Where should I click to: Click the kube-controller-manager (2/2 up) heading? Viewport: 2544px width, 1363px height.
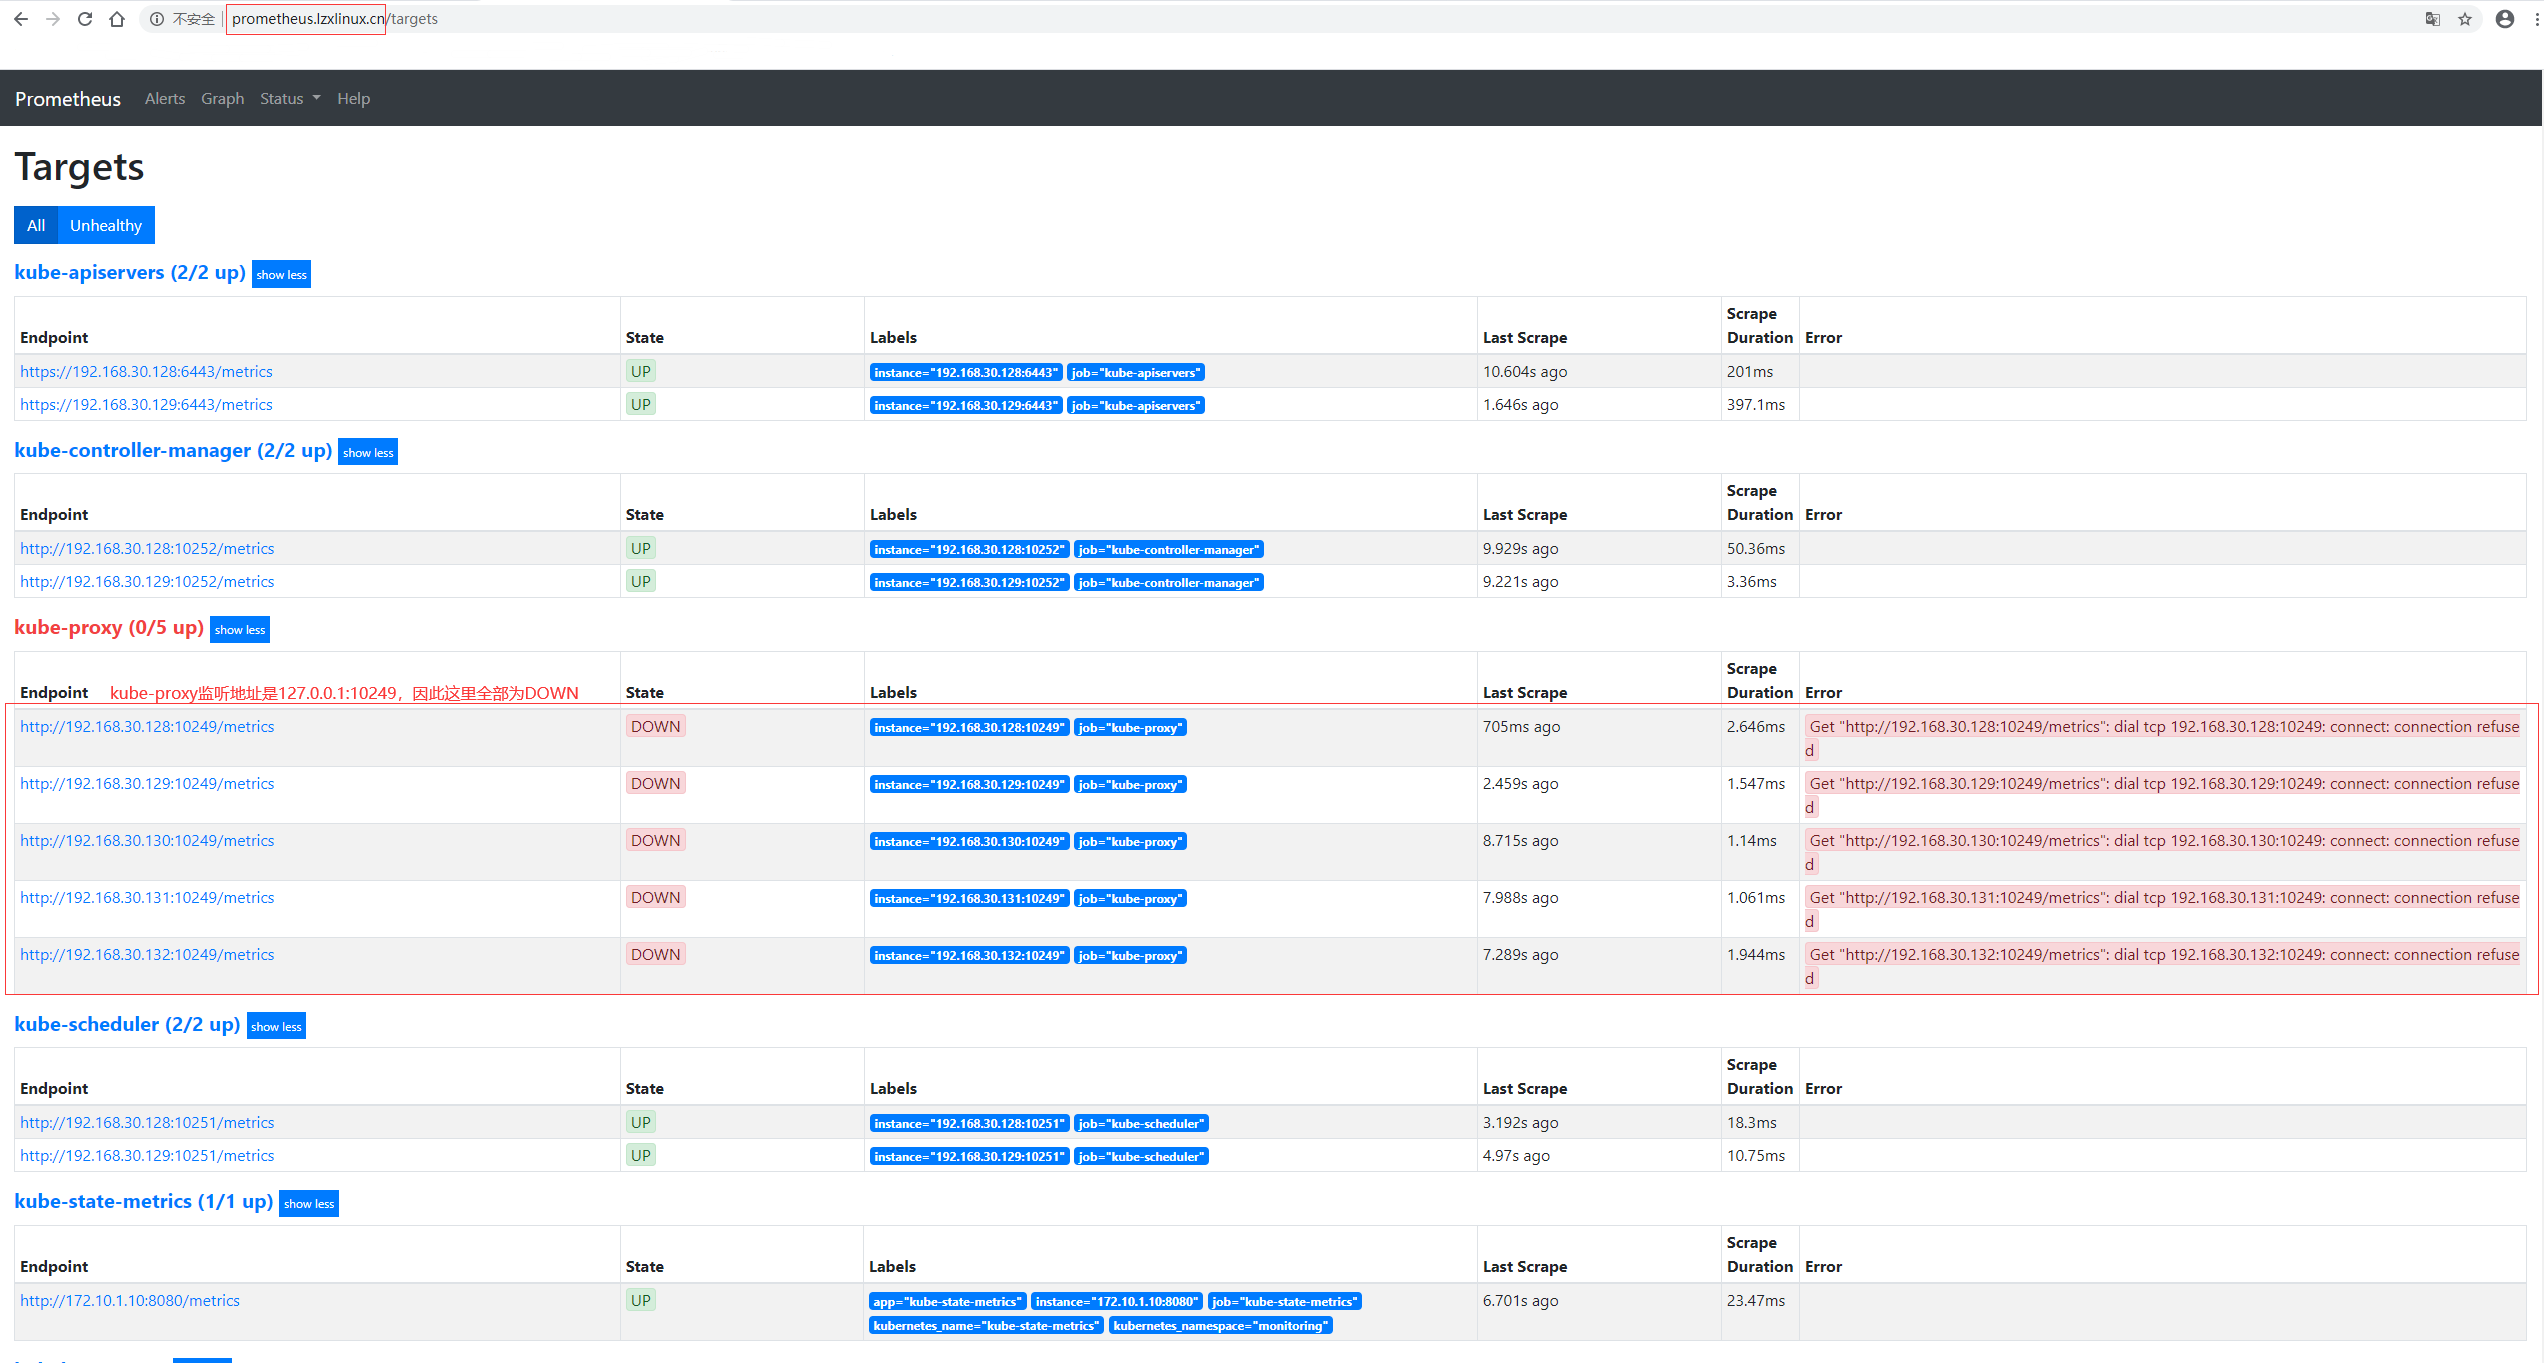pyautogui.click(x=173, y=451)
